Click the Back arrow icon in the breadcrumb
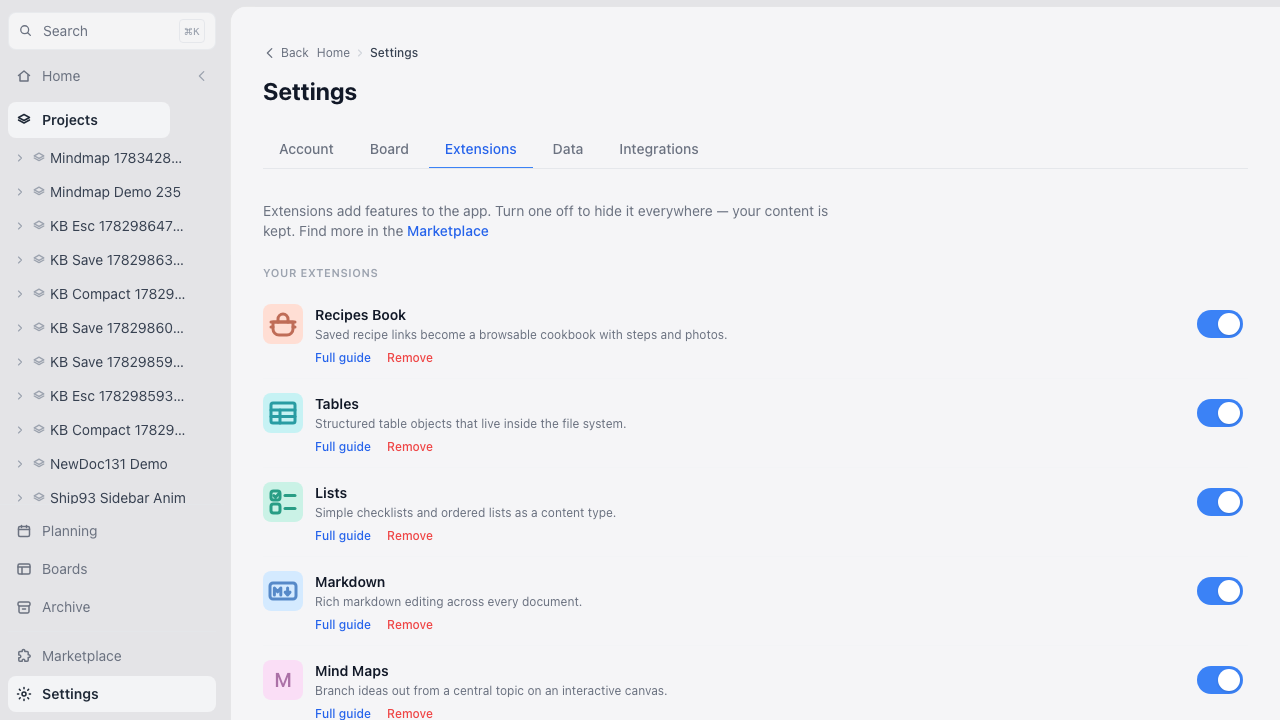The width and height of the screenshot is (1280, 720). coord(269,53)
